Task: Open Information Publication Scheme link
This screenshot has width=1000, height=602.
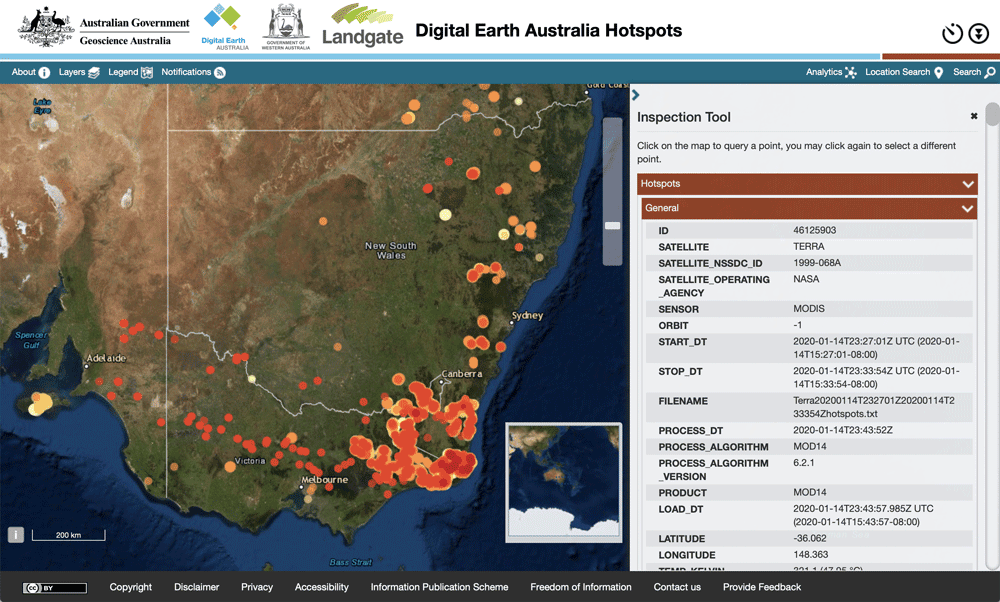Action: coord(439,587)
